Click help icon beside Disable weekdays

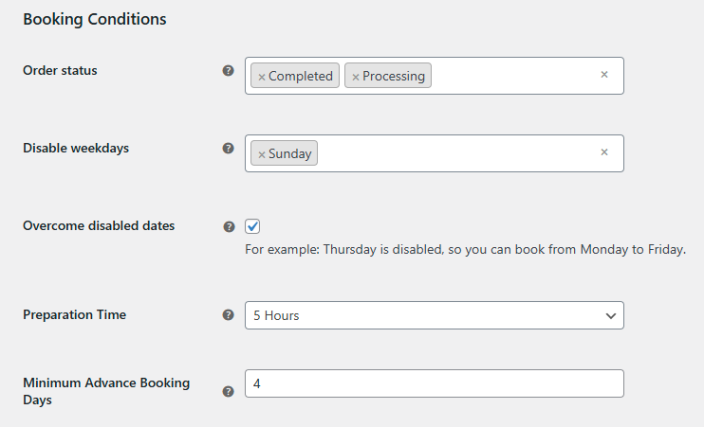pyautogui.click(x=228, y=148)
